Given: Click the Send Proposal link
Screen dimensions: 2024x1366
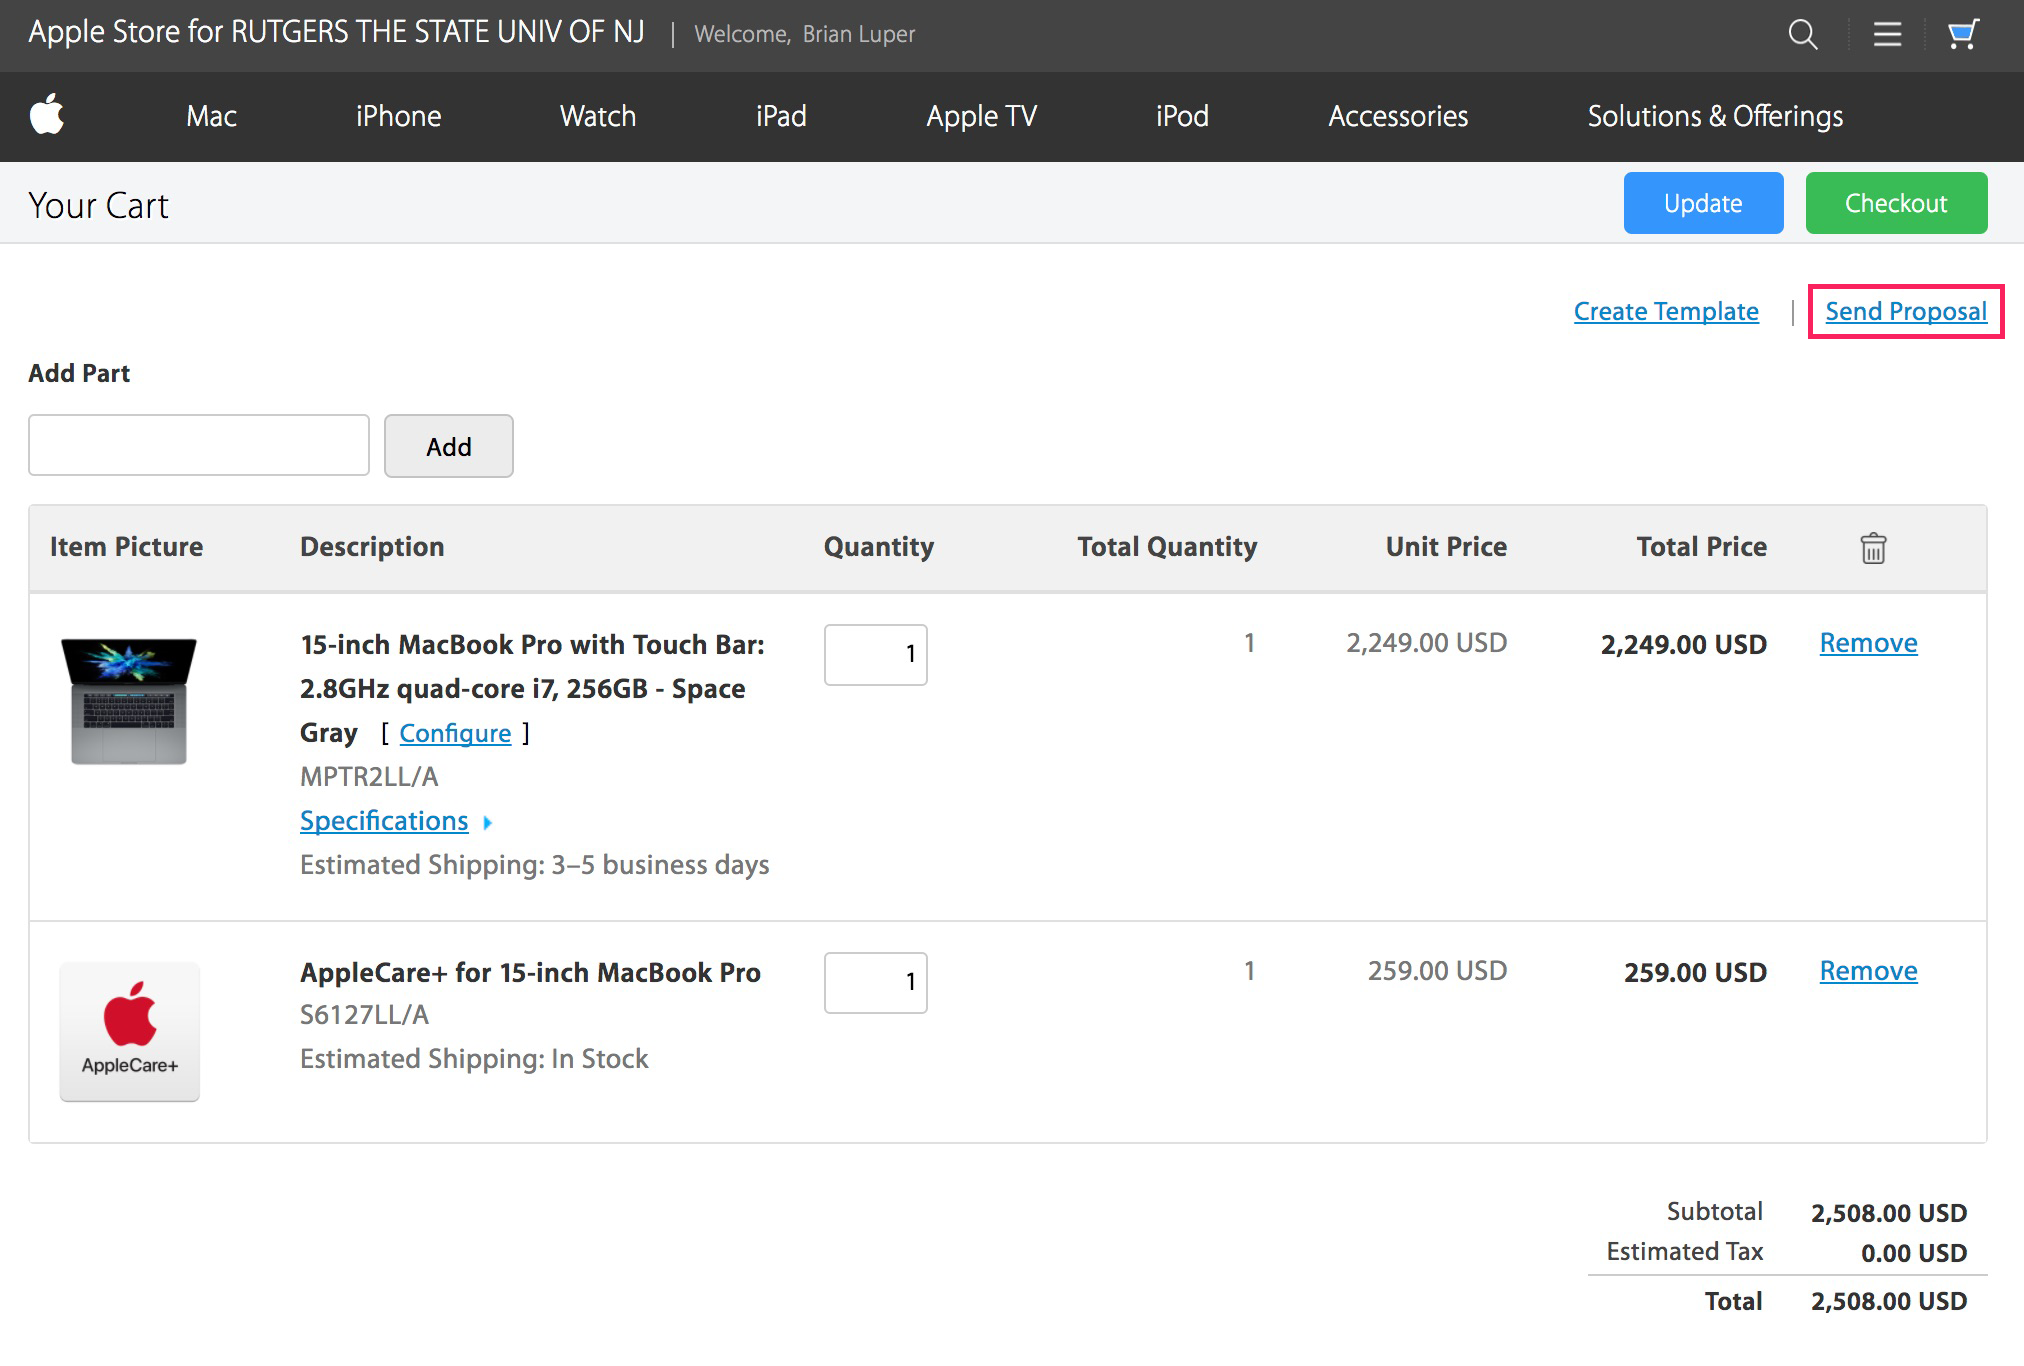Looking at the screenshot, I should [x=1905, y=312].
